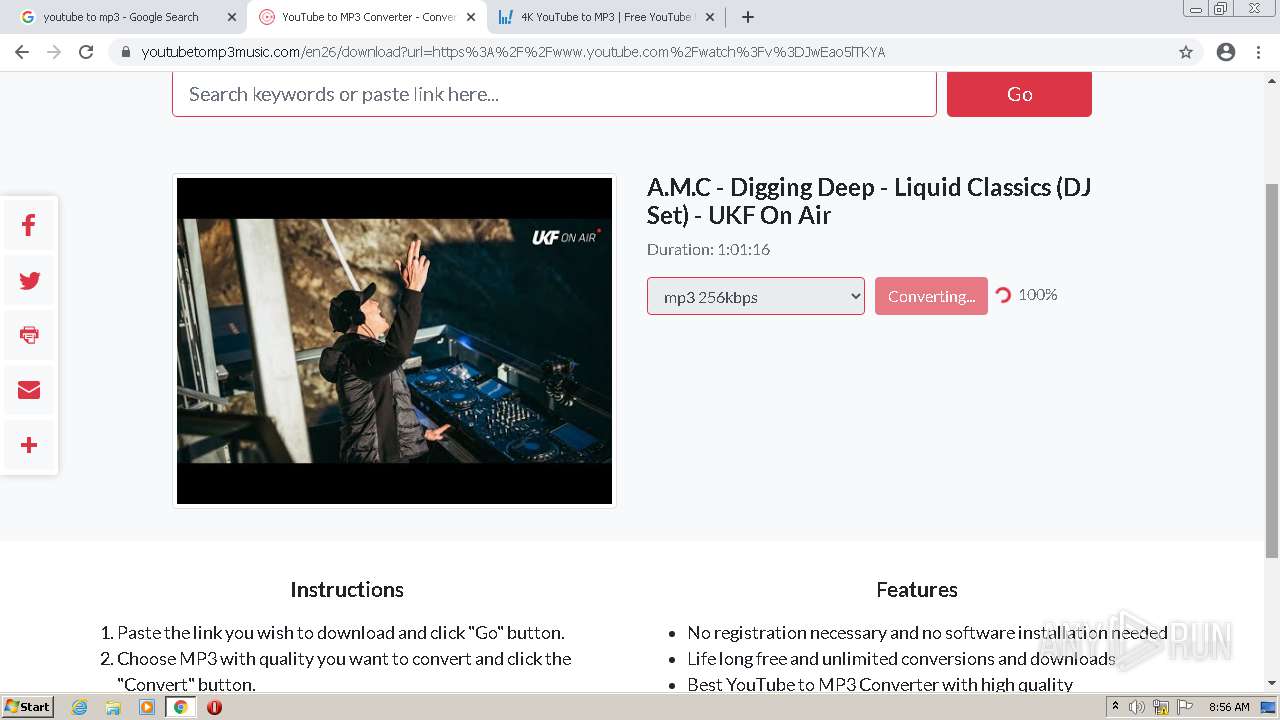The height and width of the screenshot is (720, 1280).
Task: Open a new browser tab
Action: (747, 17)
